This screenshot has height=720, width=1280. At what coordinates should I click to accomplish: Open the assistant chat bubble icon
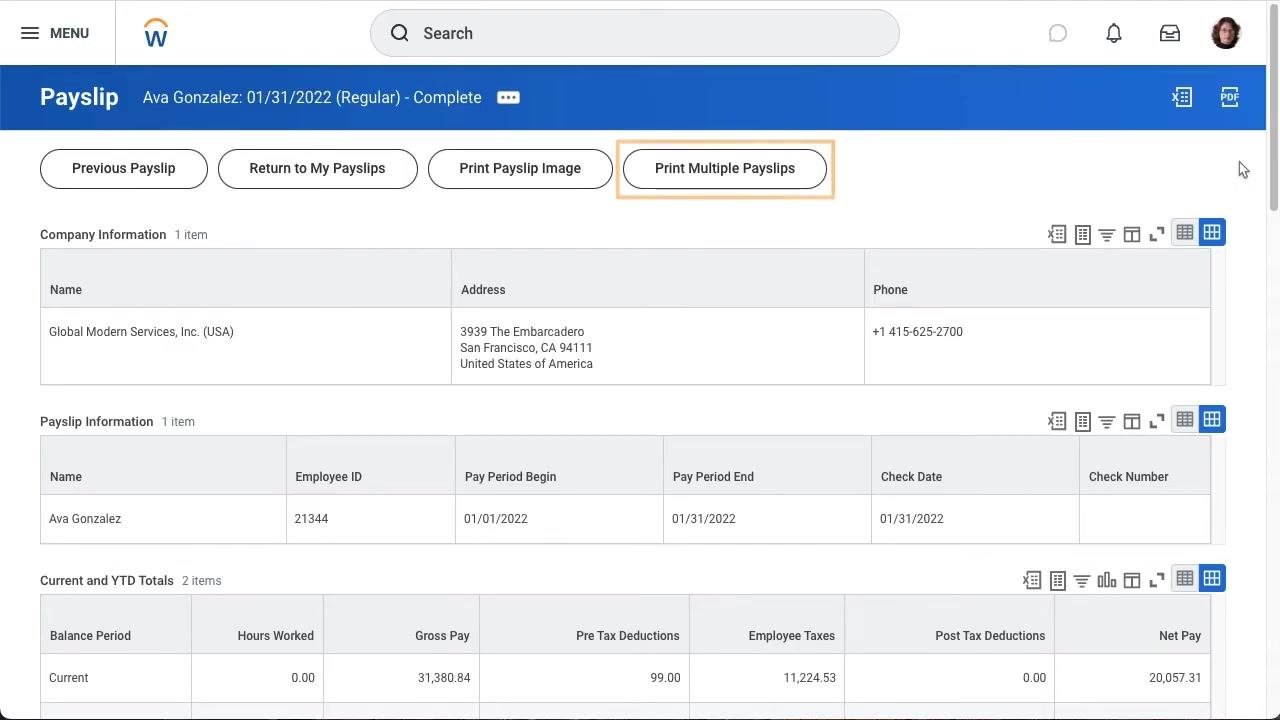[x=1057, y=33]
